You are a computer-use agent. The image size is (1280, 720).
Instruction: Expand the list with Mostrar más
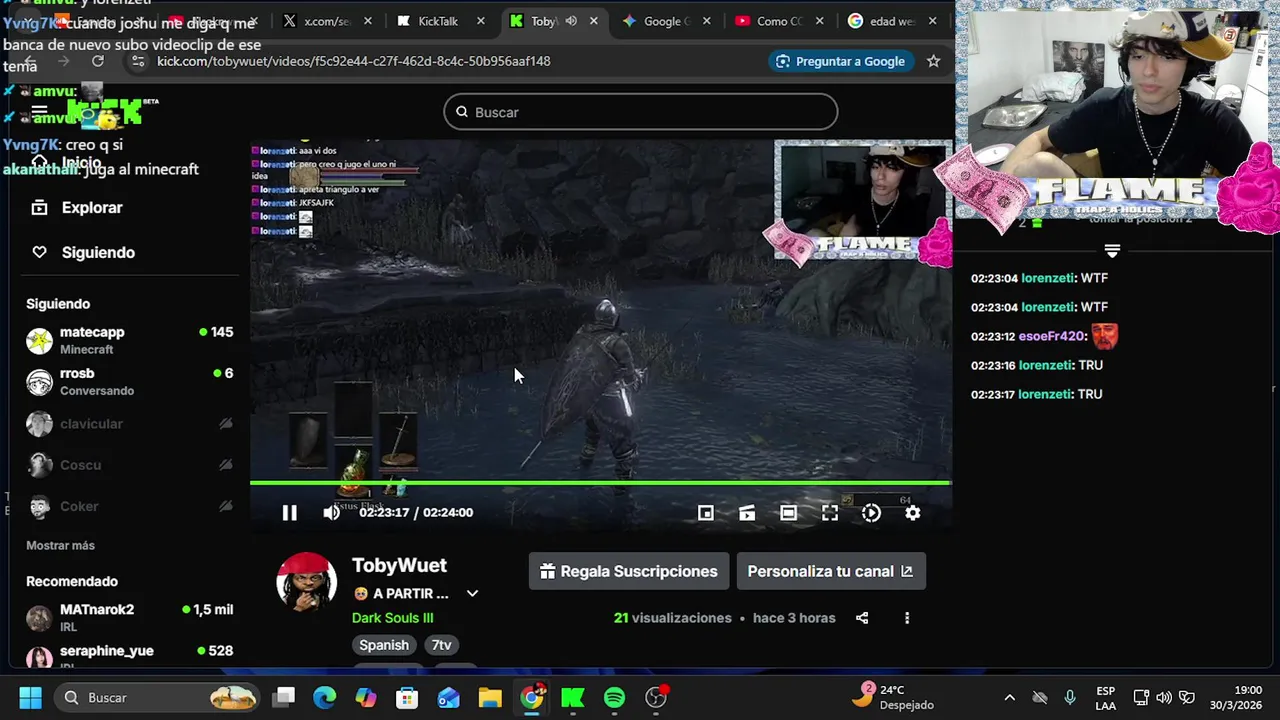60,546
